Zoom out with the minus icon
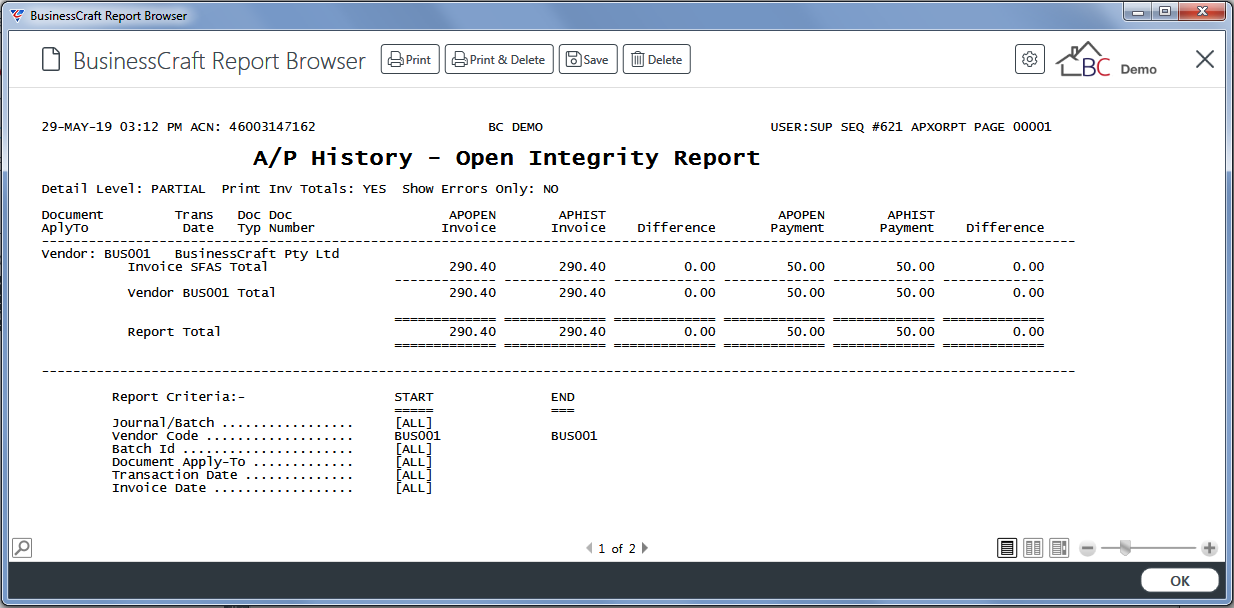Viewport: 1234px width, 608px height. [x=1088, y=548]
